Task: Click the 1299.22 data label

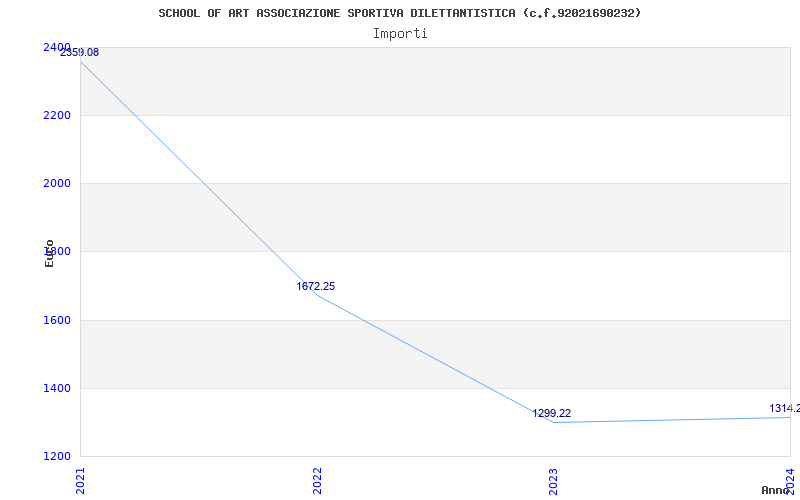Action: (552, 414)
